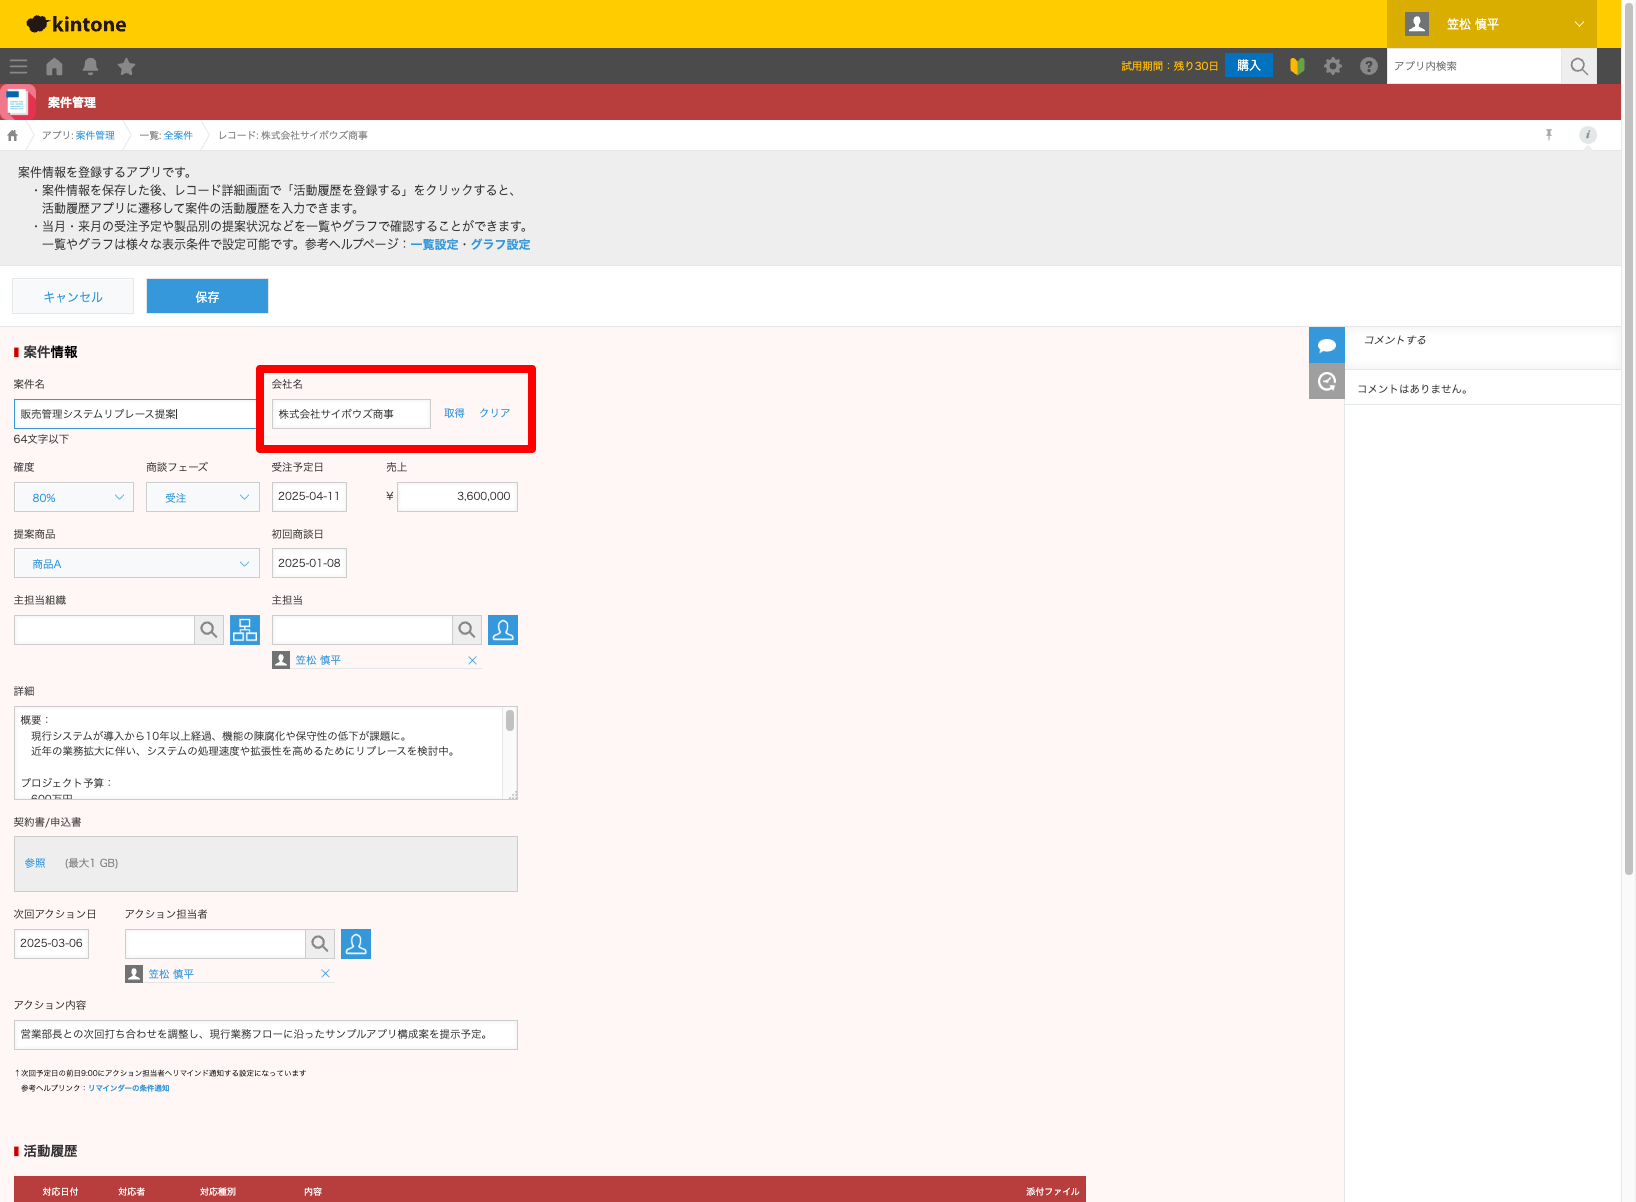This screenshot has height=1202, width=1636.
Task: Click the 取得 lookup link
Action: 454,413
